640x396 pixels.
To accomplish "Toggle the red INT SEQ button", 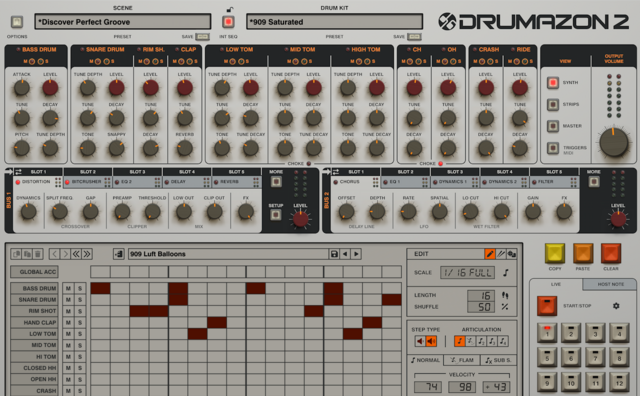I will [228, 22].
